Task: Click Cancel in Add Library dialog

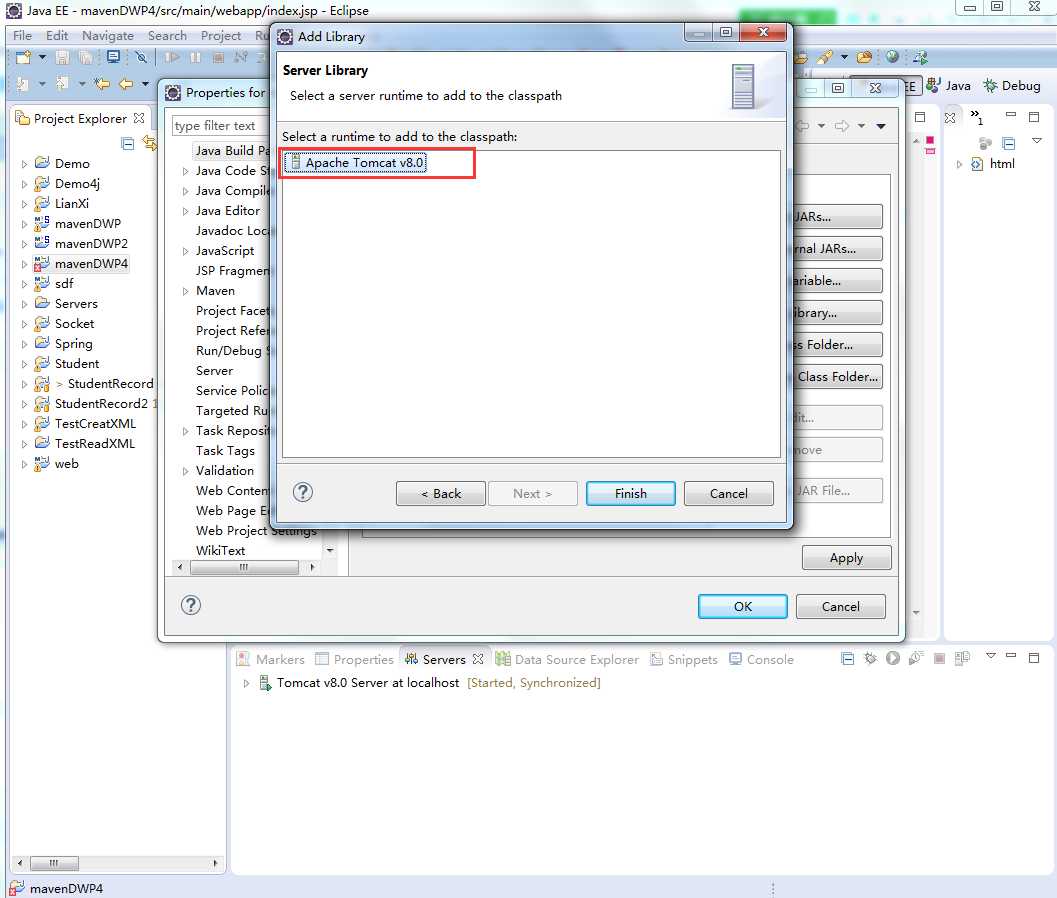Action: tap(729, 493)
